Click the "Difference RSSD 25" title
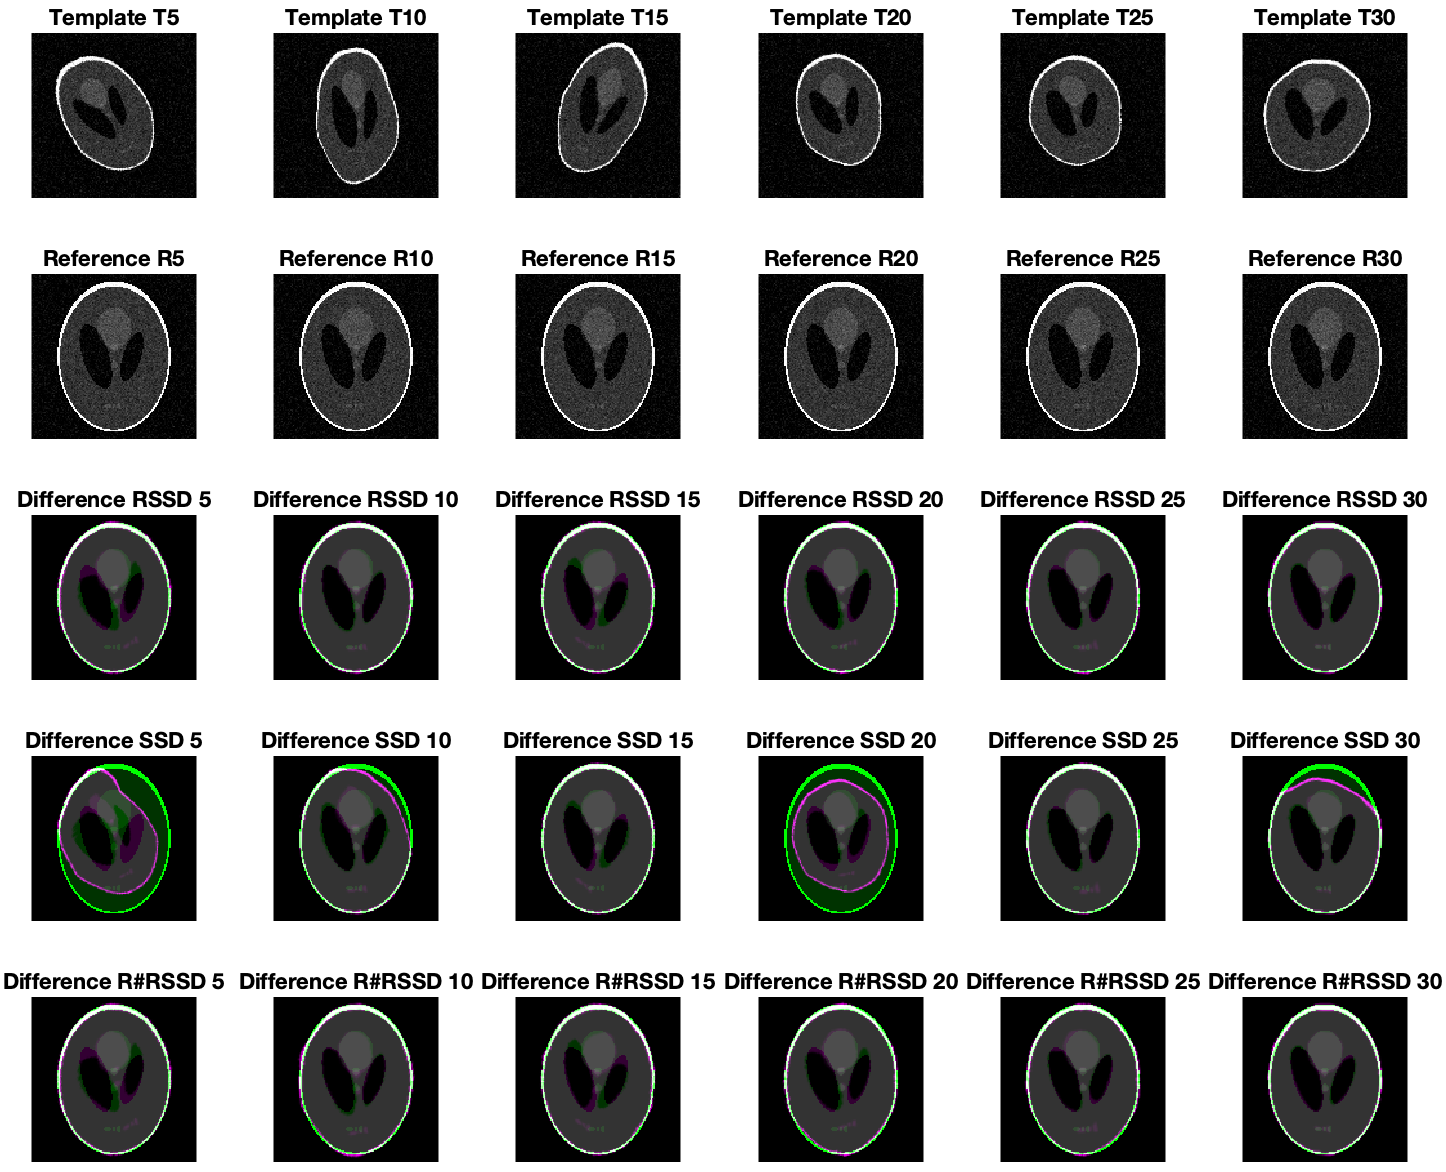Image resolution: width=1446 pixels, height=1172 pixels. point(1083,500)
